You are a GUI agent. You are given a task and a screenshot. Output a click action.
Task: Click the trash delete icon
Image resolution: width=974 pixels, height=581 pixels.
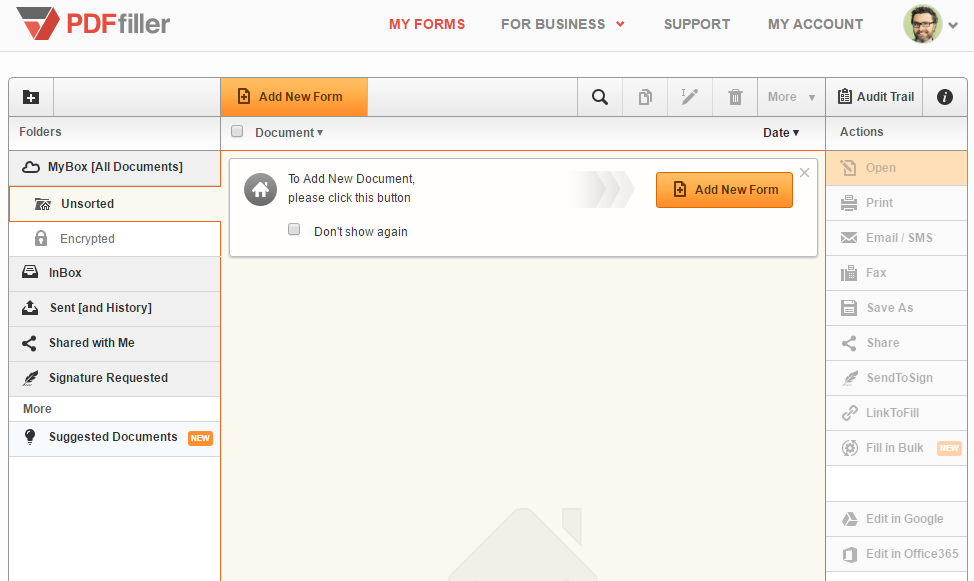pyautogui.click(x=735, y=97)
